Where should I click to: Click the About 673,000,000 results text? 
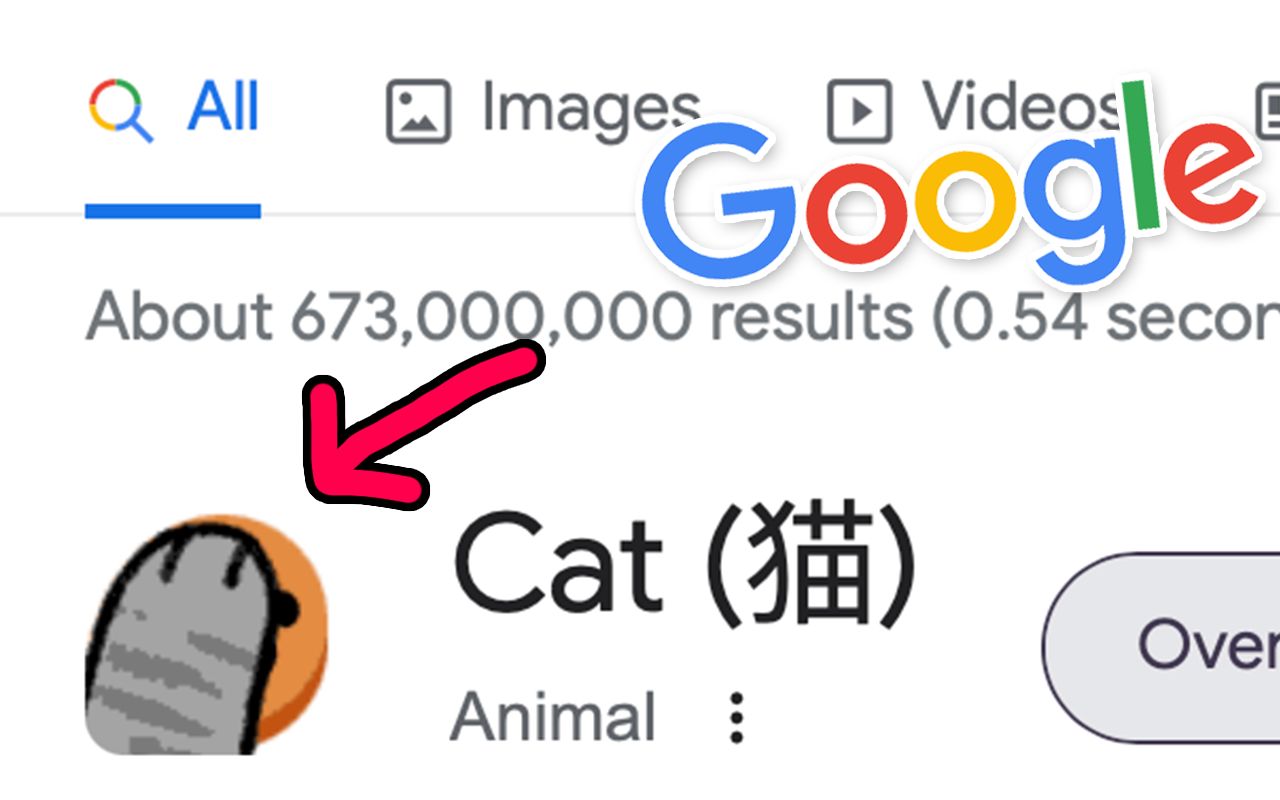680,316
